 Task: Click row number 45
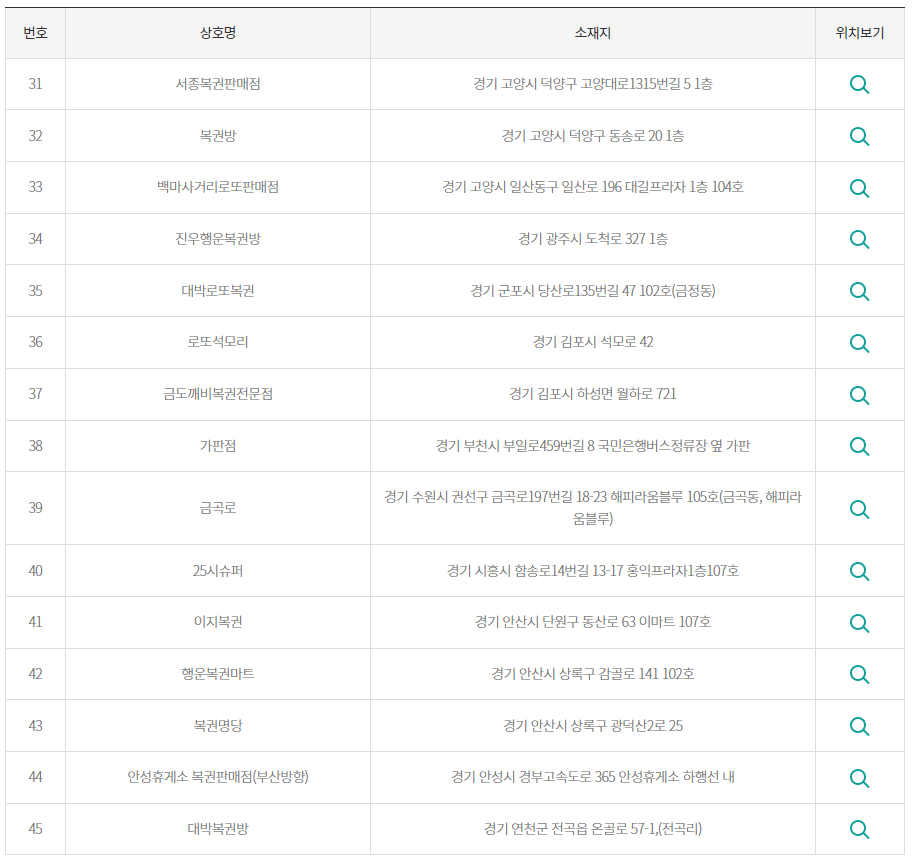(x=35, y=828)
